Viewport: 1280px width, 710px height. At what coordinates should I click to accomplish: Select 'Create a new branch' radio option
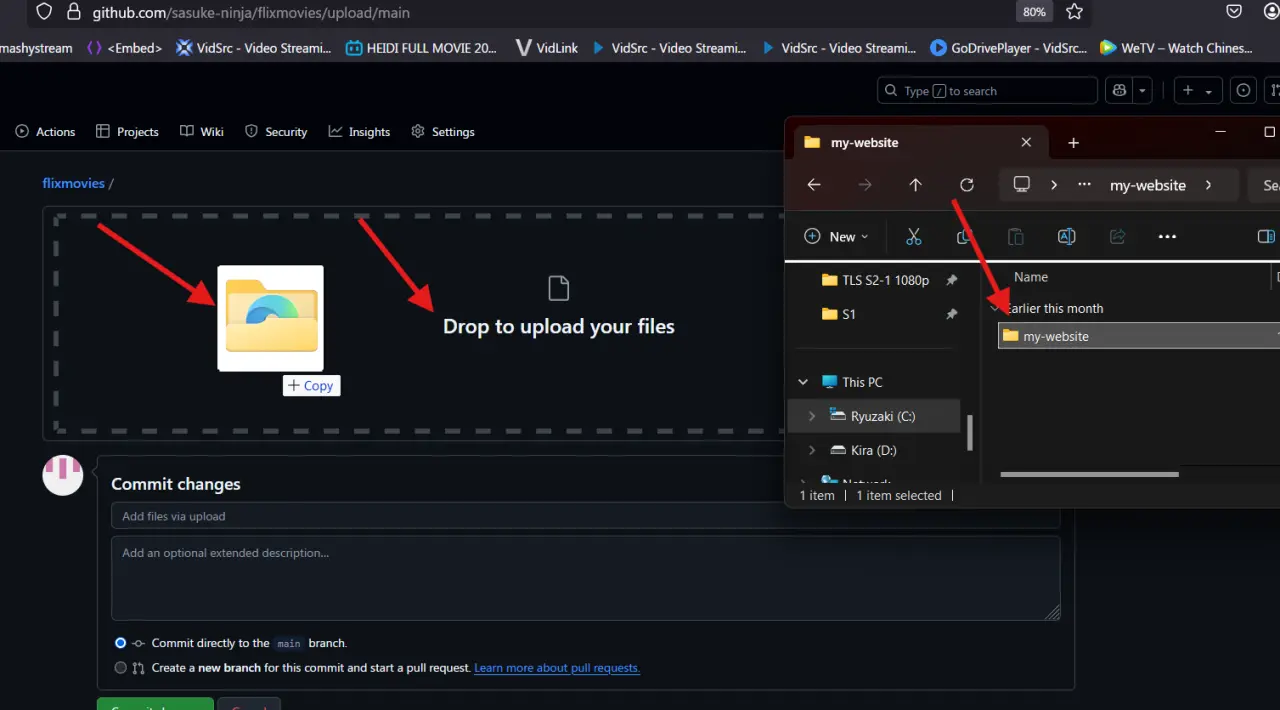(x=121, y=668)
